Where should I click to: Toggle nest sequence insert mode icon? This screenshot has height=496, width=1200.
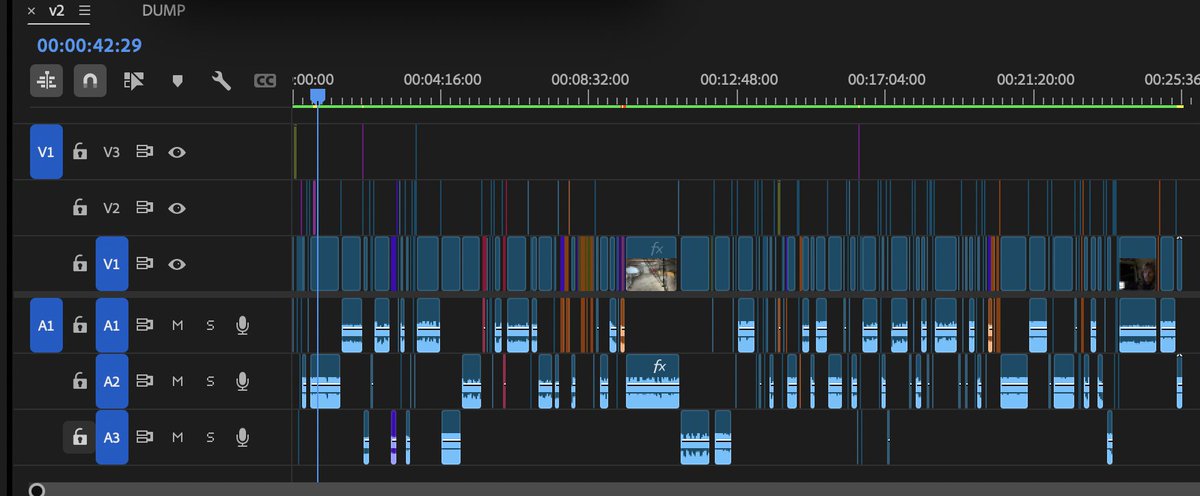[x=46, y=80]
